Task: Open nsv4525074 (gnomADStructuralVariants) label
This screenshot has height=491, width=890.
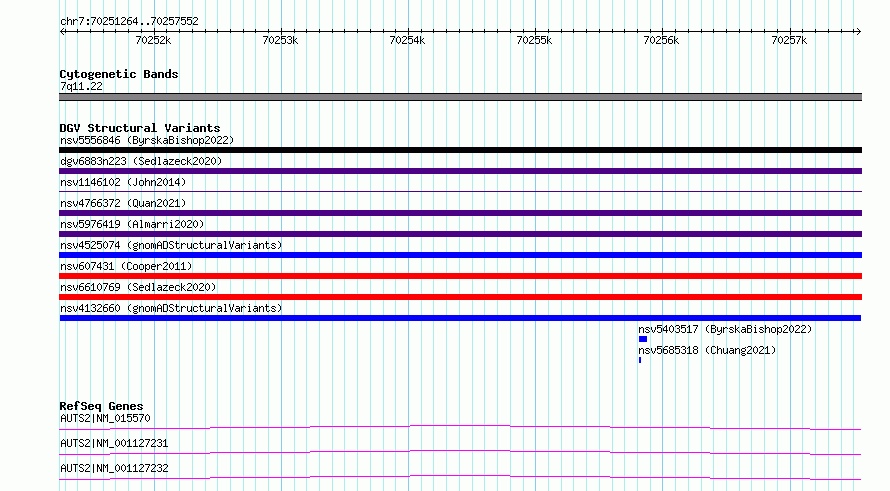Action: 171,245
